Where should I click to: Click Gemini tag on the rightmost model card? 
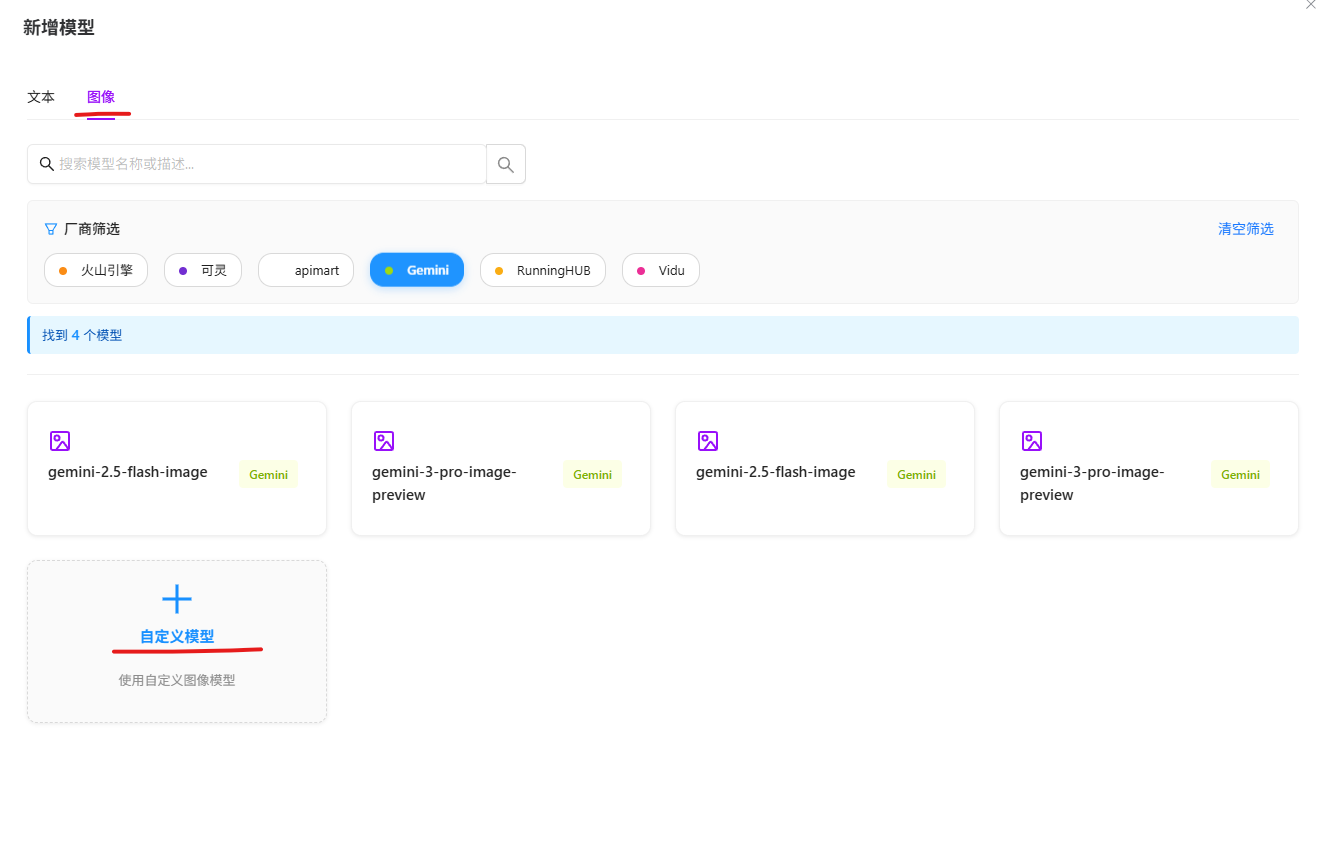click(x=1240, y=475)
